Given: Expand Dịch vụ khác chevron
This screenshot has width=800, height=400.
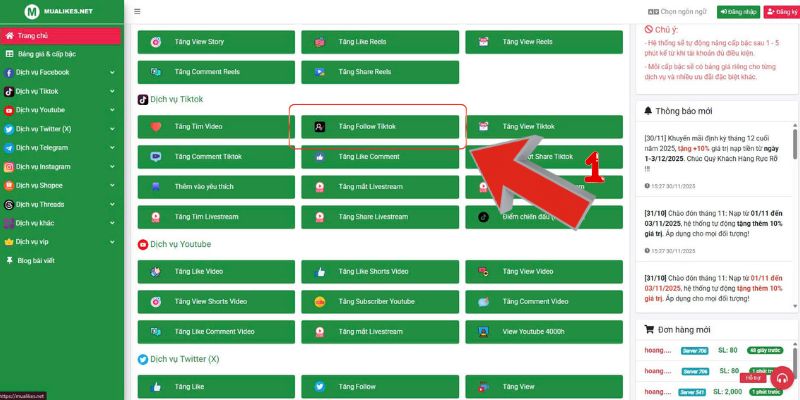Looking at the screenshot, I should (112, 223).
